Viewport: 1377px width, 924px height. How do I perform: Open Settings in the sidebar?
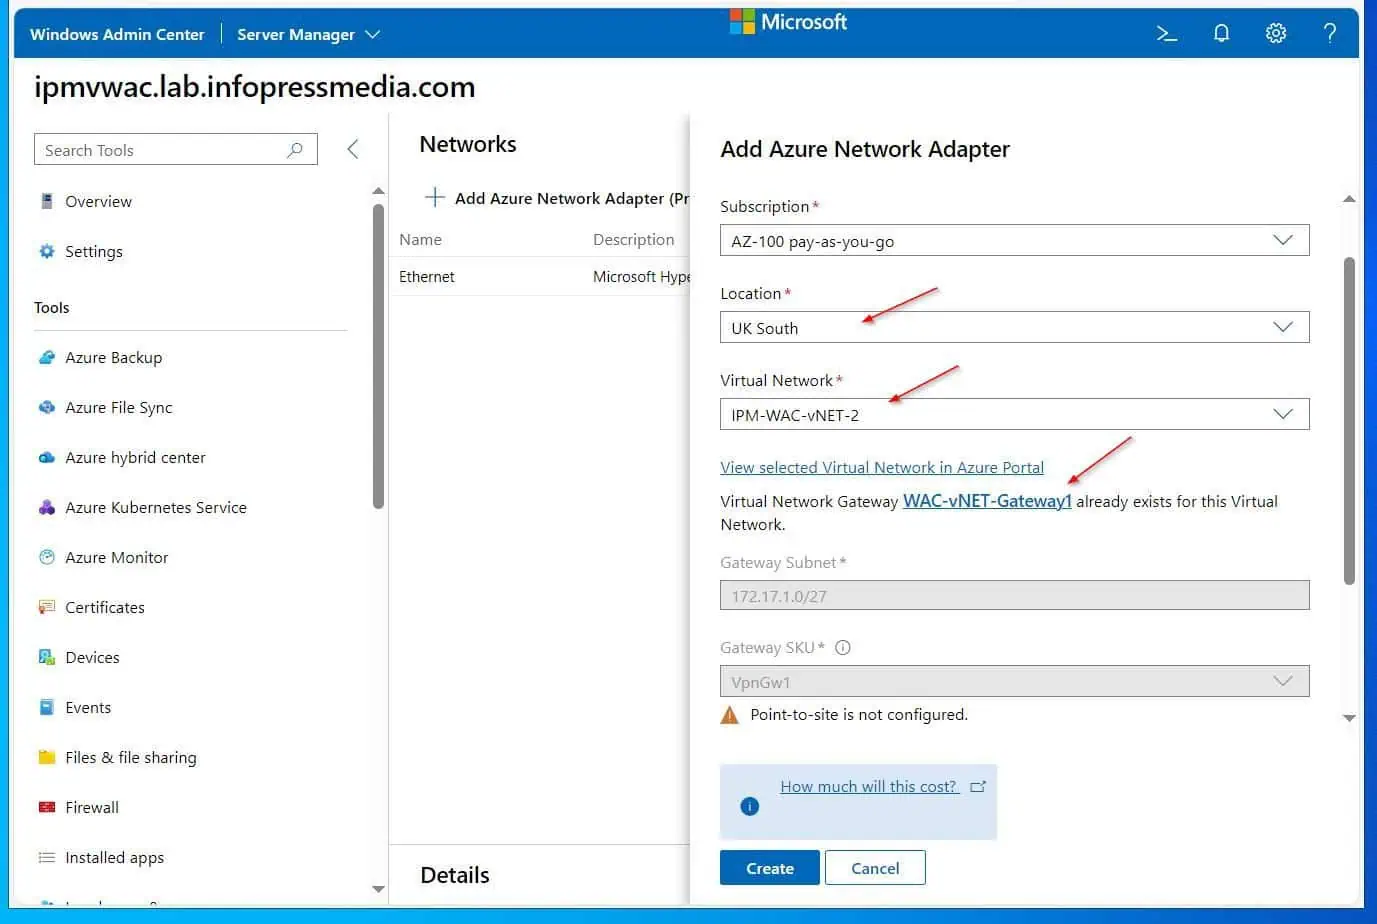93,251
